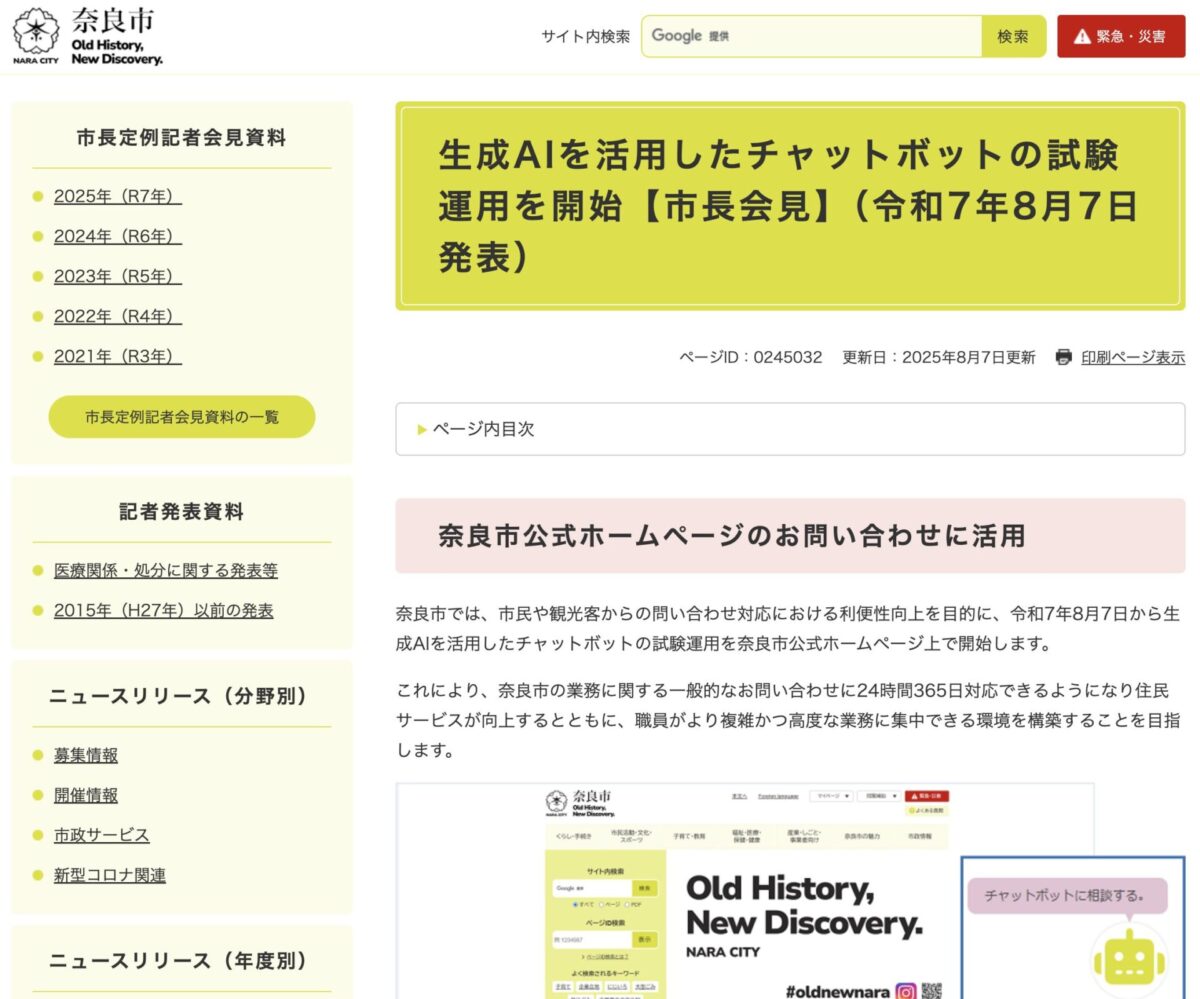This screenshot has width=1200, height=999.
Task: Click the 記者発表資料 sidebar heading
Action: click(182, 512)
